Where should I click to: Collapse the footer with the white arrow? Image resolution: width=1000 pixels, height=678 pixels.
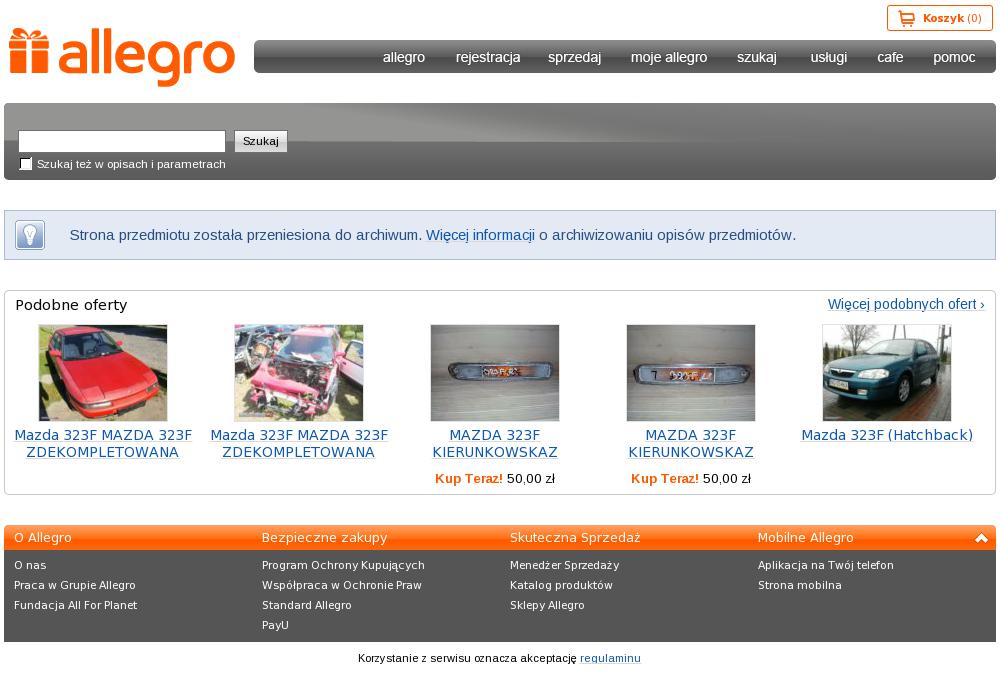[981, 538]
